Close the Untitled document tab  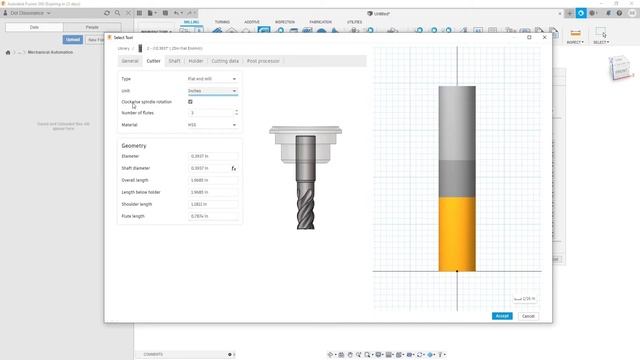(x=560, y=13)
